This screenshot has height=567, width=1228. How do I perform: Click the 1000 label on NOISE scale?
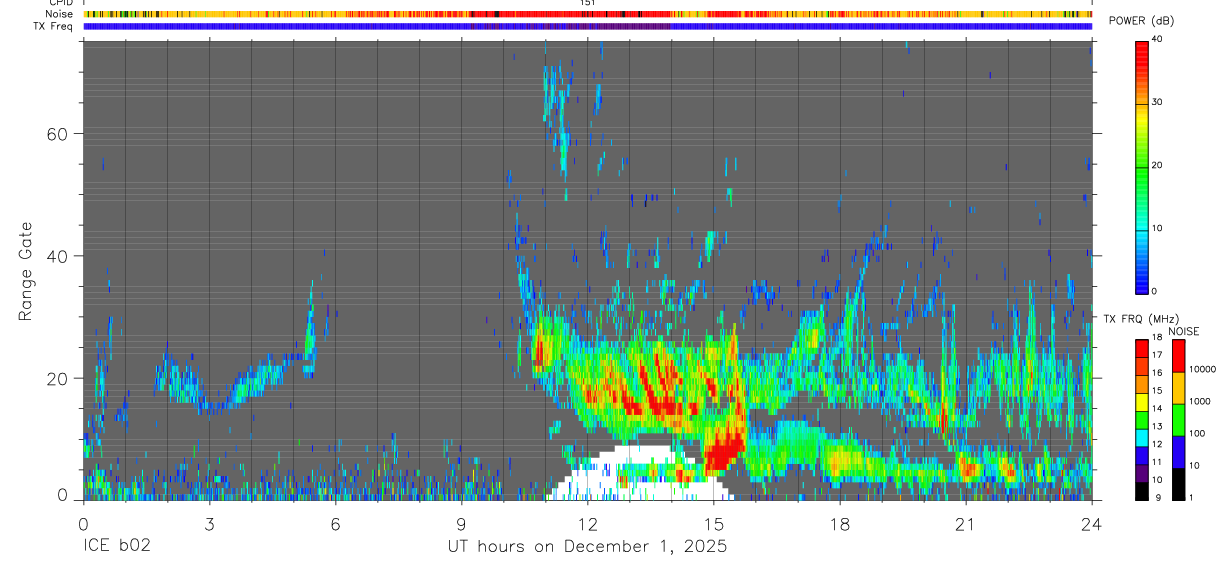1200,401
